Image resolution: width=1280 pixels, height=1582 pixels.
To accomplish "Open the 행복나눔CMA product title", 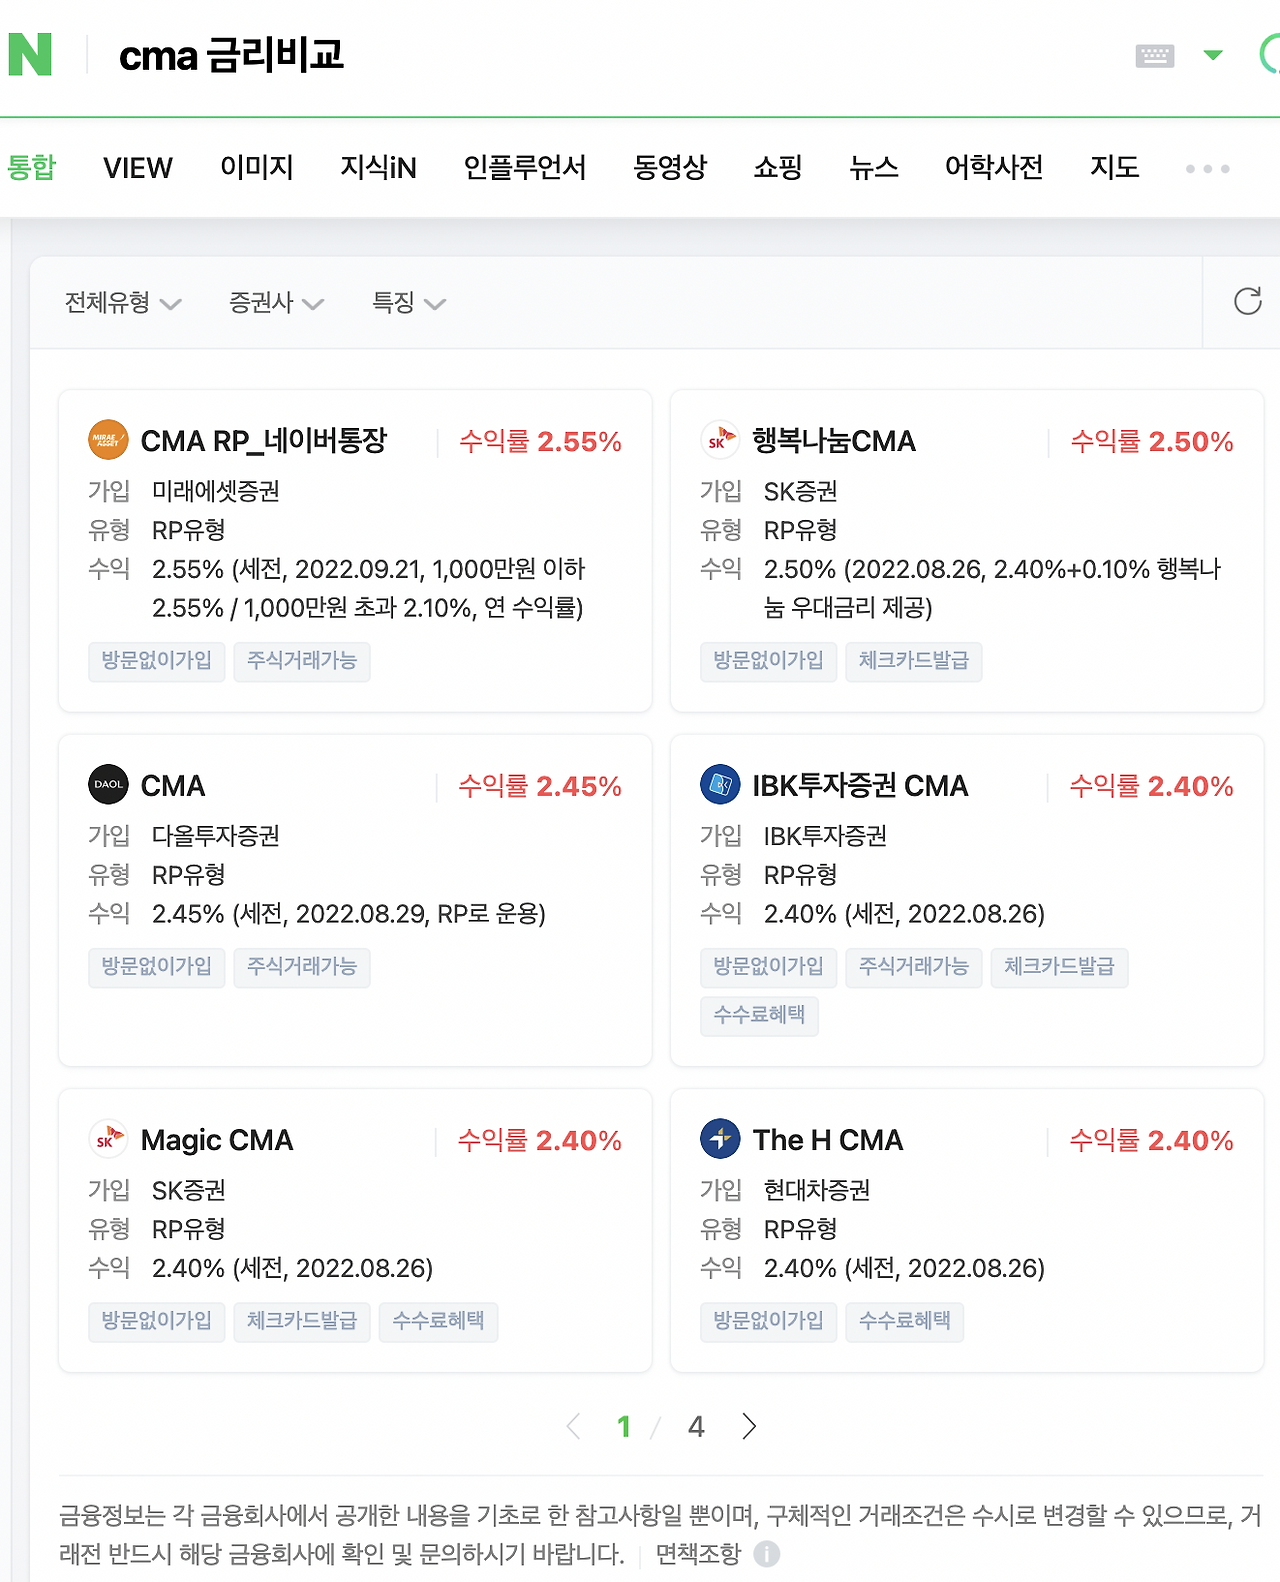I will (x=833, y=441).
